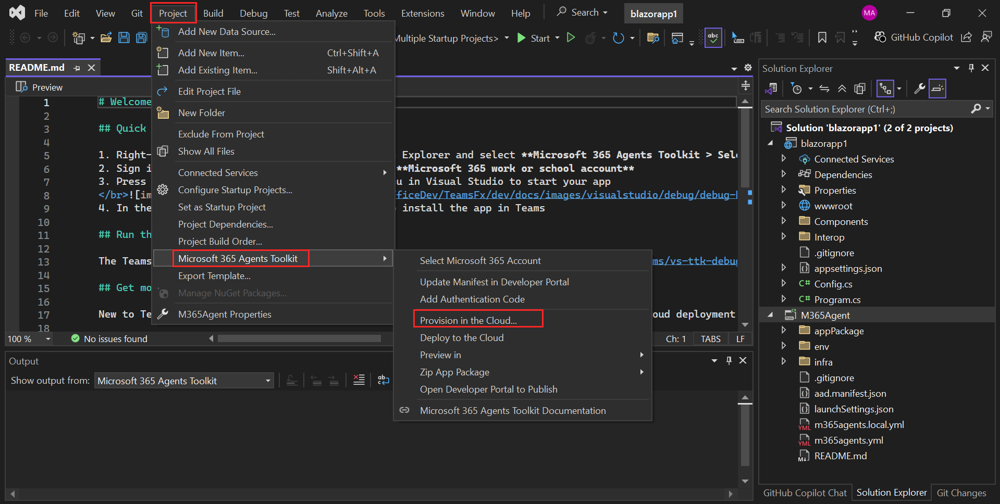The width and height of the screenshot is (1000, 504).
Task: Click the Collapse All icon in Solution Explorer
Action: click(x=842, y=89)
